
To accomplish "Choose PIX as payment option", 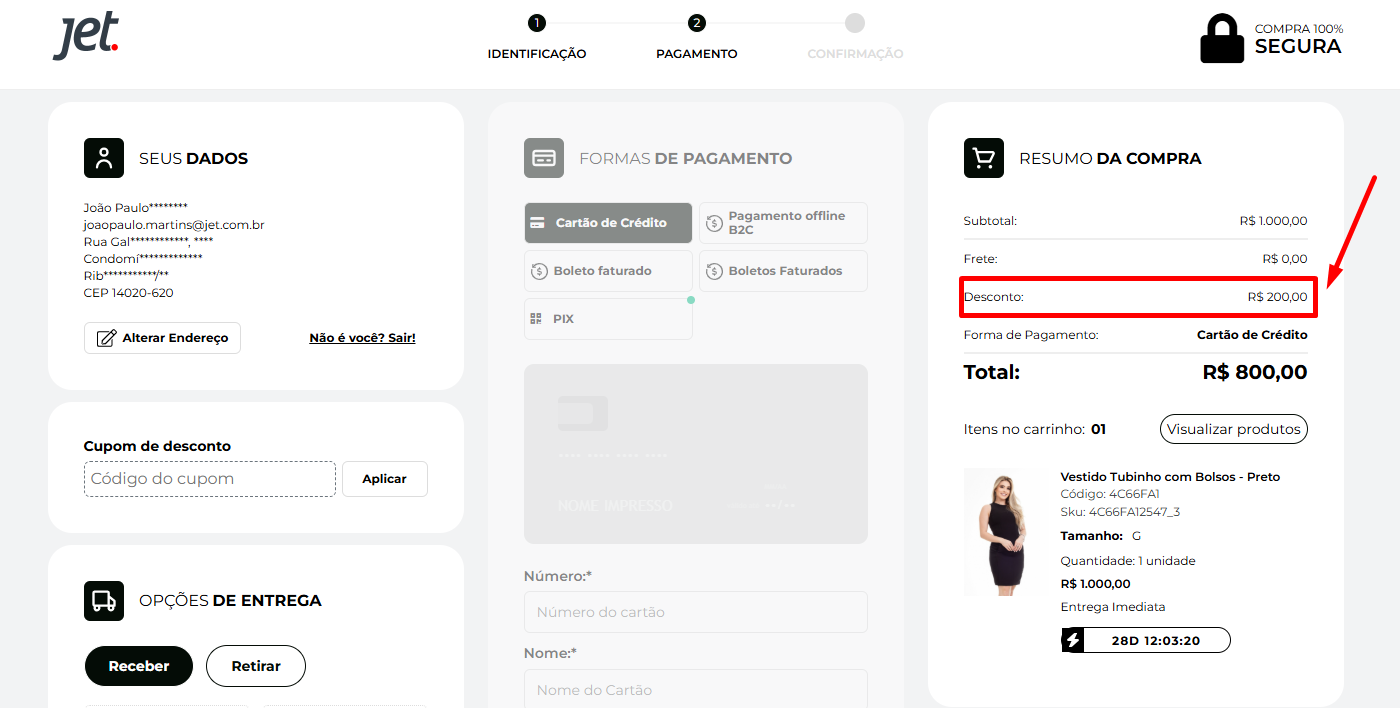I will coord(608,319).
